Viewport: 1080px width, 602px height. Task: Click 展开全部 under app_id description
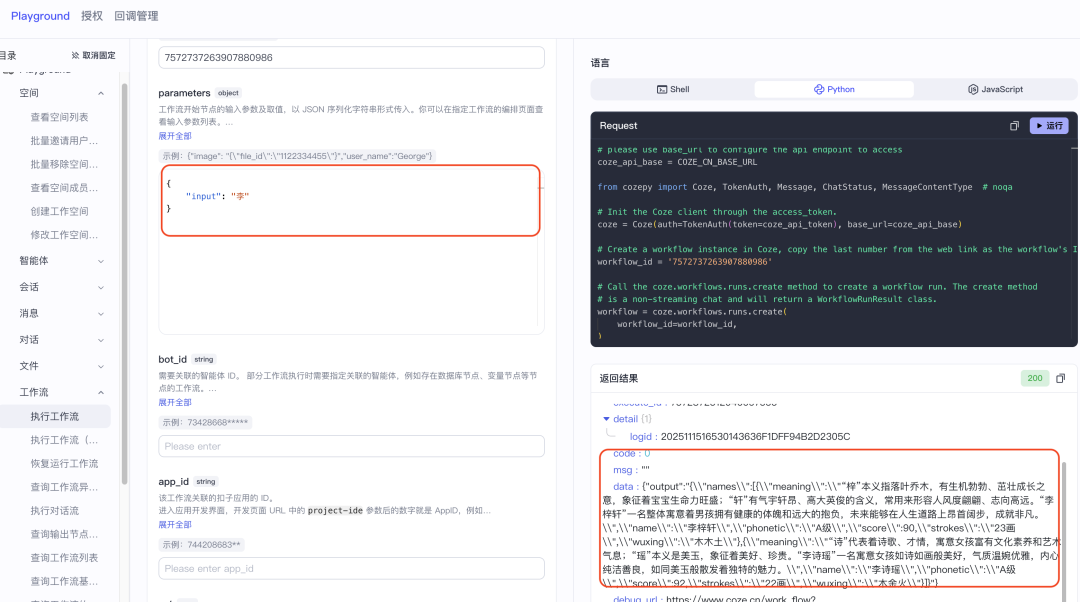175,525
